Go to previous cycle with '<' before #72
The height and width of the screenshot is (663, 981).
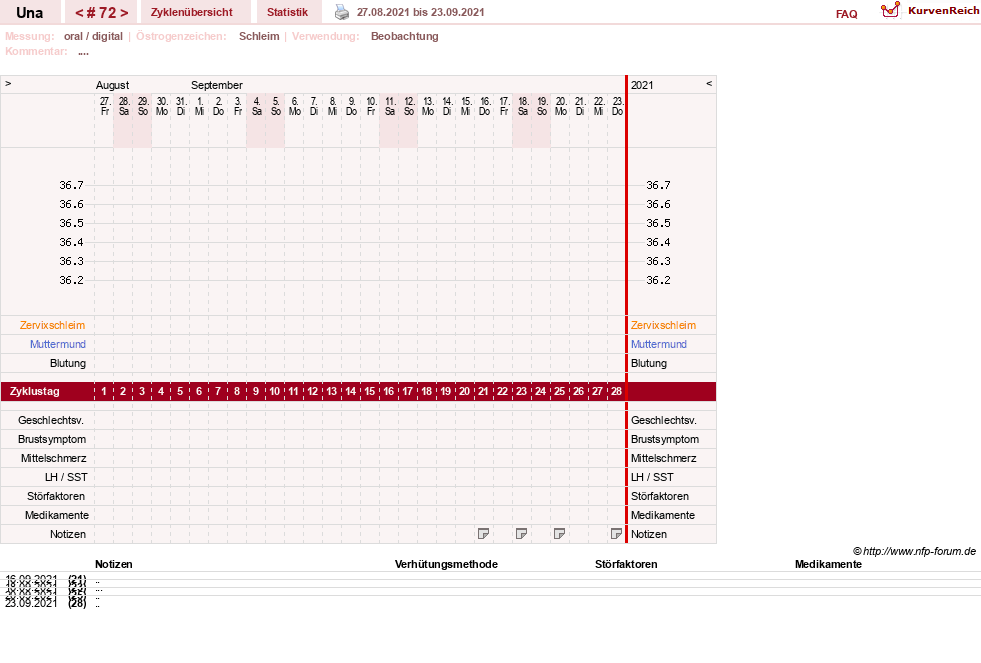pos(79,13)
